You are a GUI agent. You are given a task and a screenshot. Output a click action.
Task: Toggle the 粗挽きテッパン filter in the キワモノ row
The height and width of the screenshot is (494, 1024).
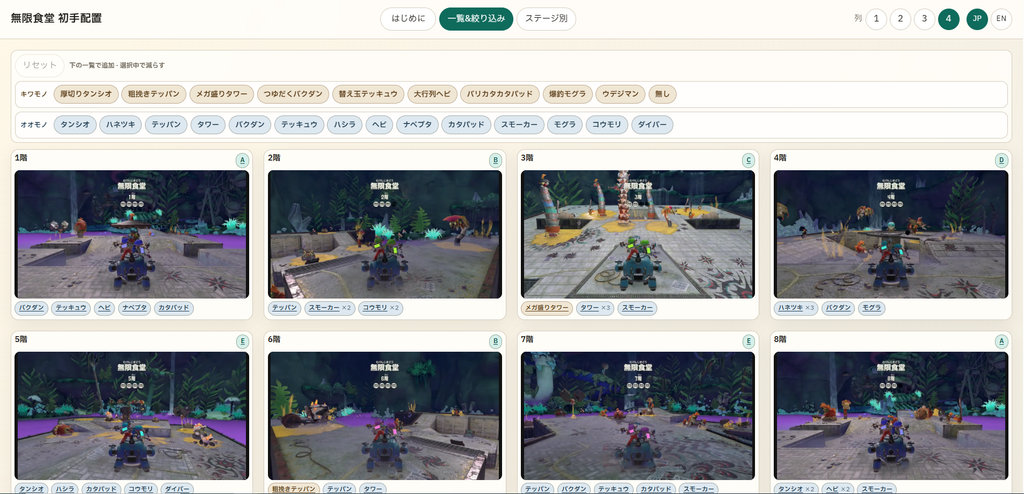pos(154,94)
